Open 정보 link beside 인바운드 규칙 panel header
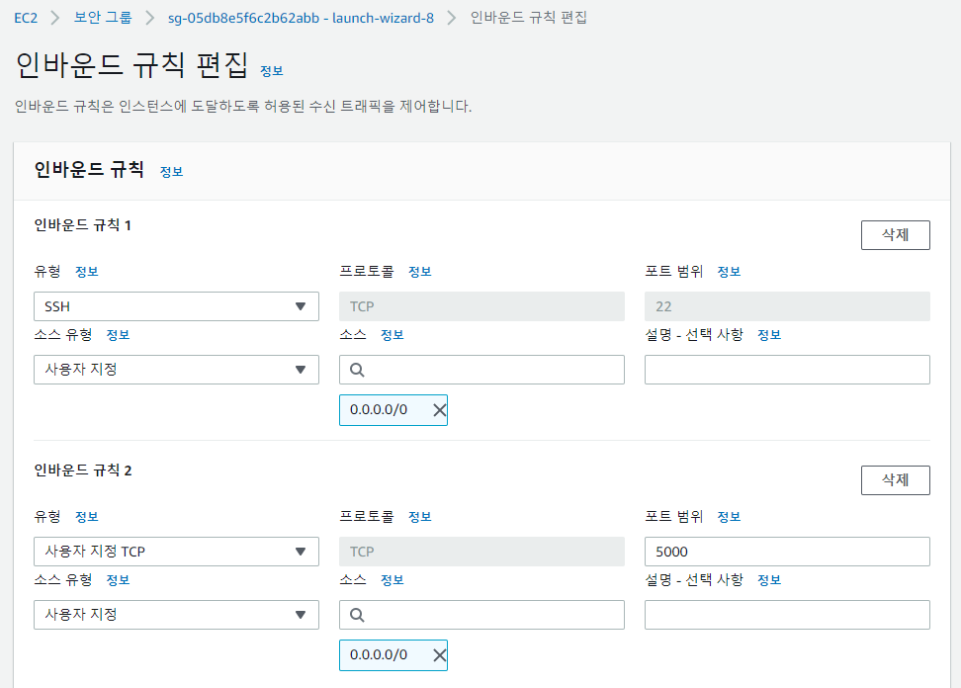This screenshot has height=688, width=961. [172, 172]
